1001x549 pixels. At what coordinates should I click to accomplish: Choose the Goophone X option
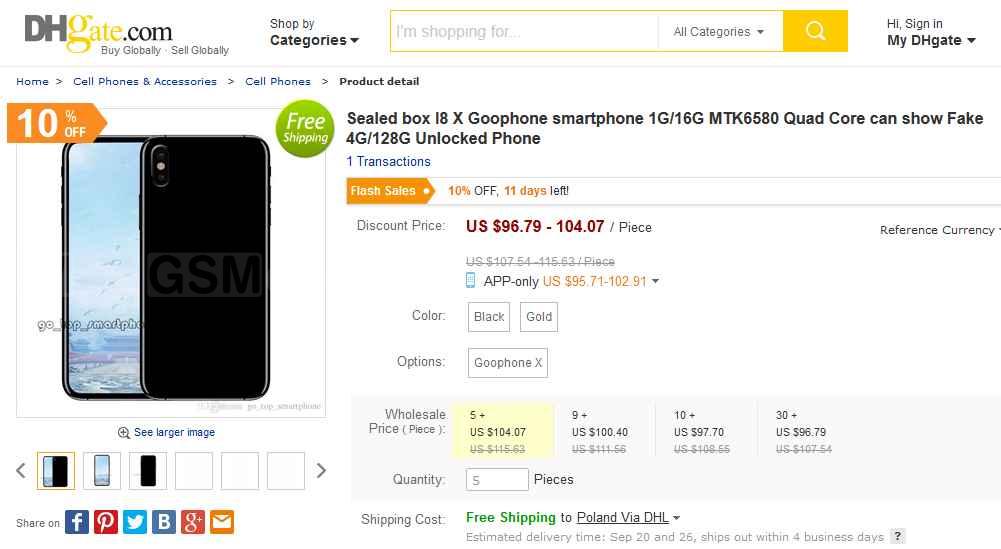click(x=508, y=363)
